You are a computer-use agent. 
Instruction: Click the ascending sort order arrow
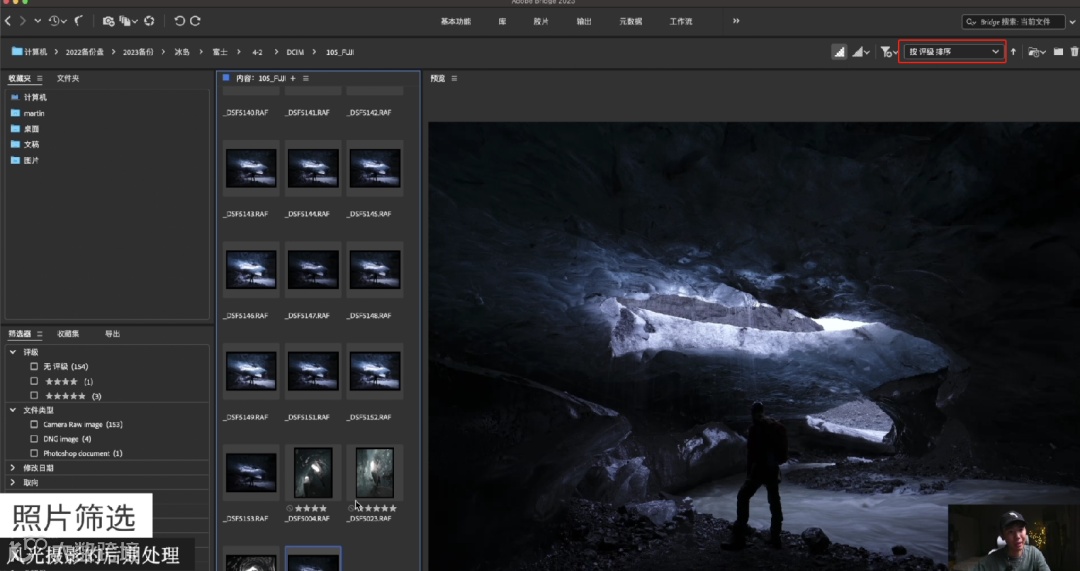point(1013,52)
